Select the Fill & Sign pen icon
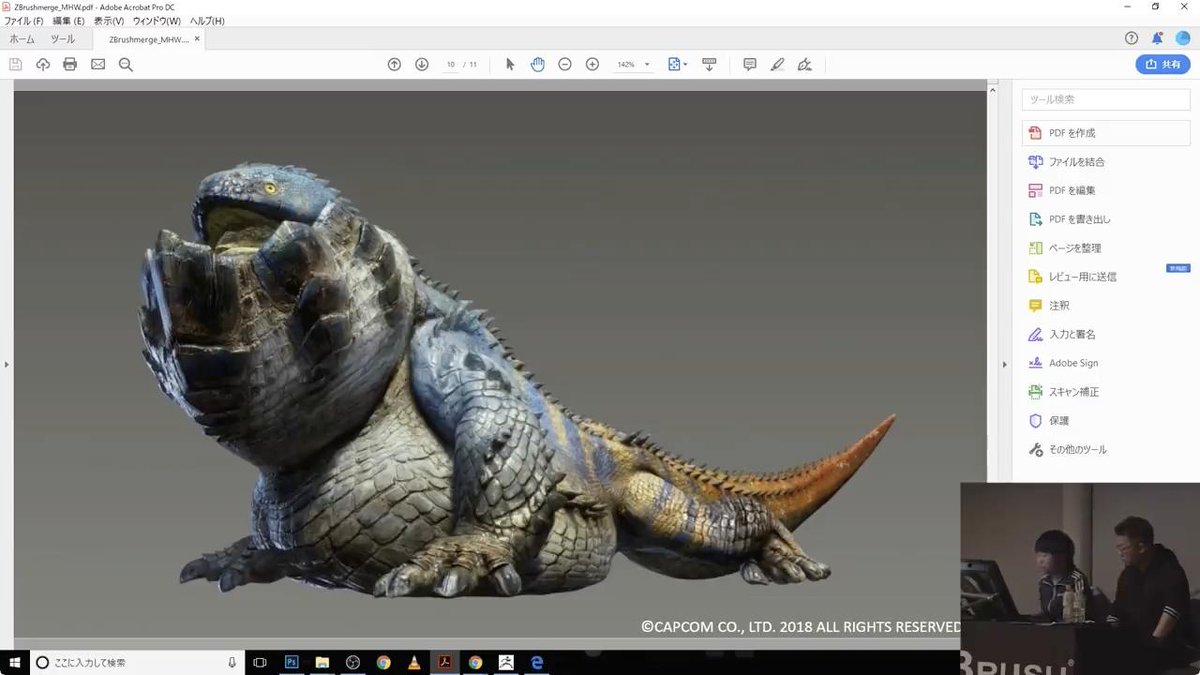This screenshot has height=675, width=1200. click(777, 63)
